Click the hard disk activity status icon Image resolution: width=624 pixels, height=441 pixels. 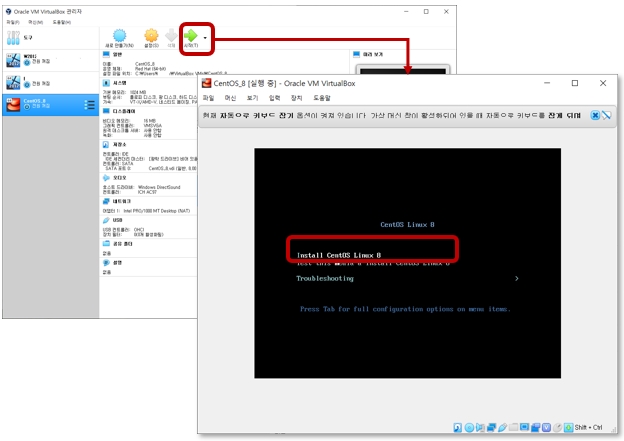[458, 427]
